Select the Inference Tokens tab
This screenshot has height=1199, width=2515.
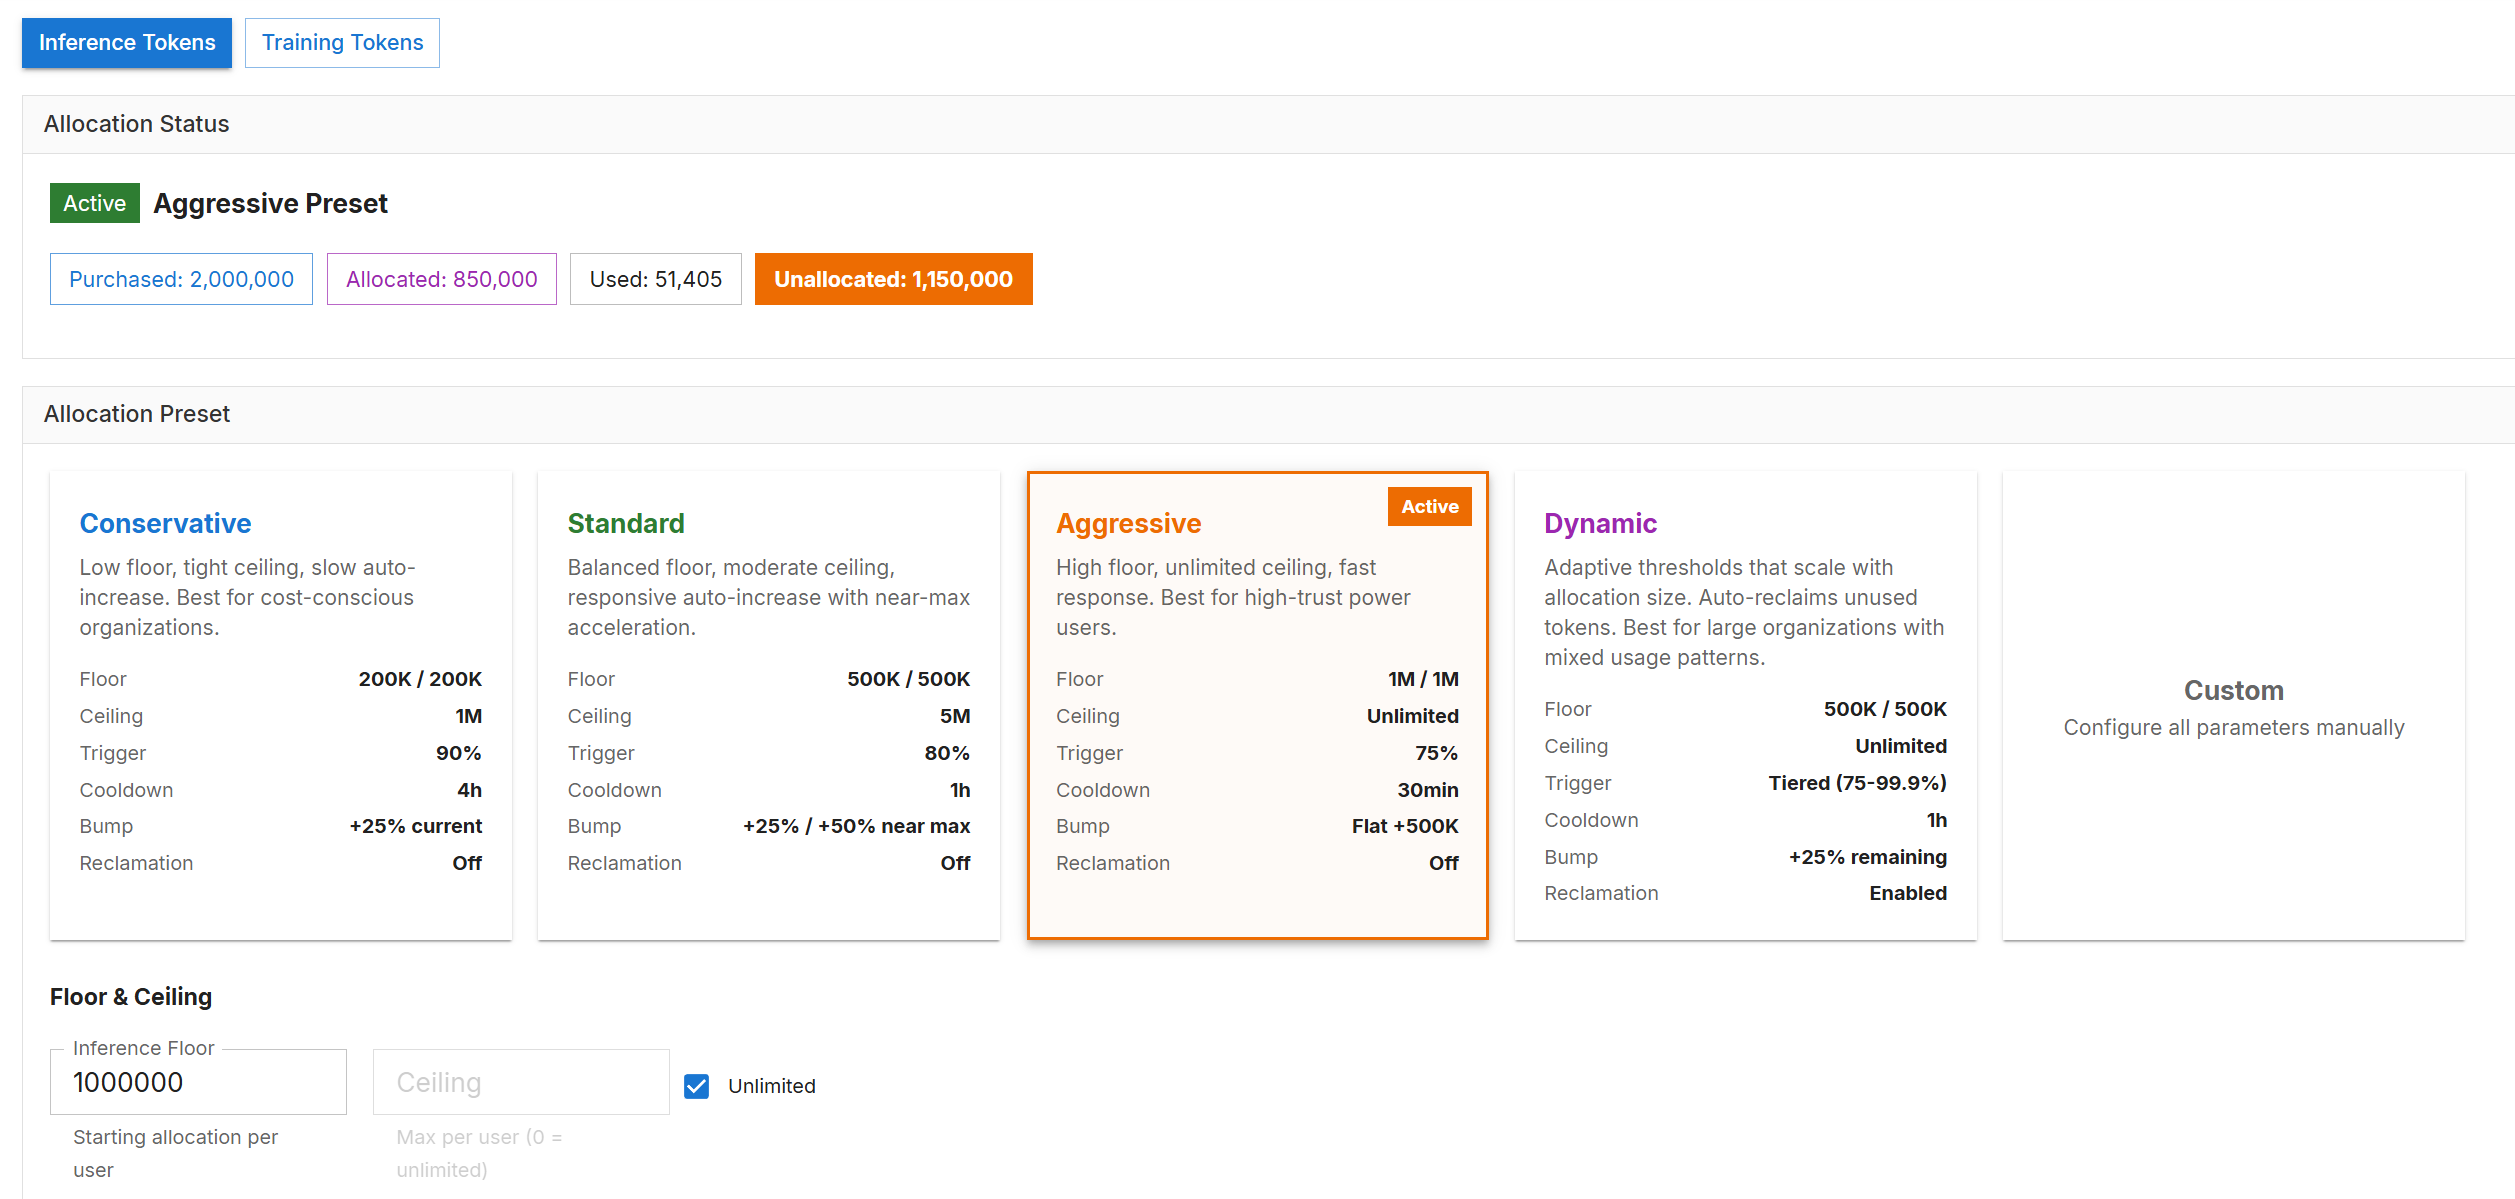(126, 42)
